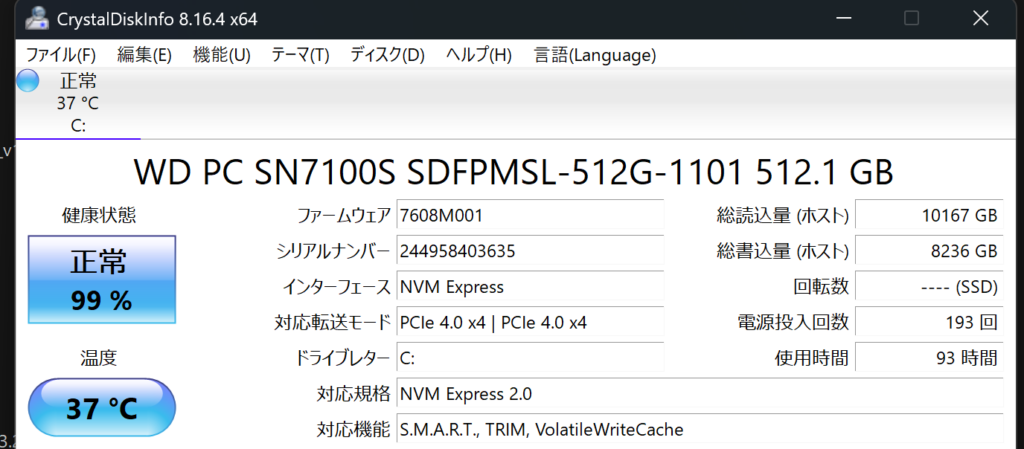The image size is (1024, 449).
Task: Open the ヘルプ(H) menu
Action: click(x=478, y=54)
